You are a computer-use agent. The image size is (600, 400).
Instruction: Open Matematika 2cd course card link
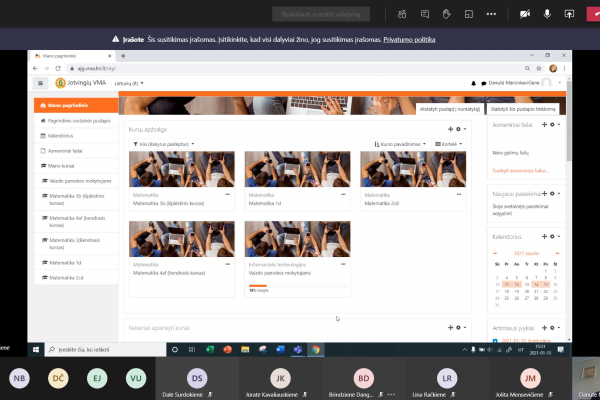(x=382, y=203)
